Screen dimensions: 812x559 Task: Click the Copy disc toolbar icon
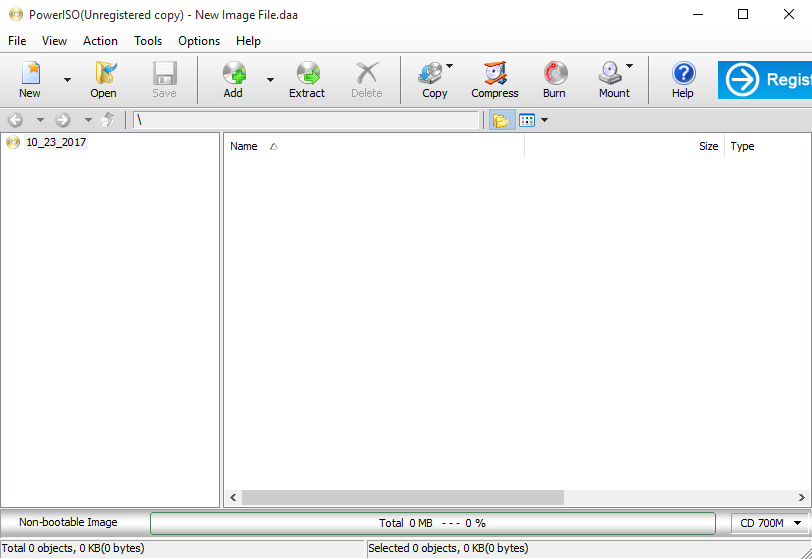[x=431, y=74]
